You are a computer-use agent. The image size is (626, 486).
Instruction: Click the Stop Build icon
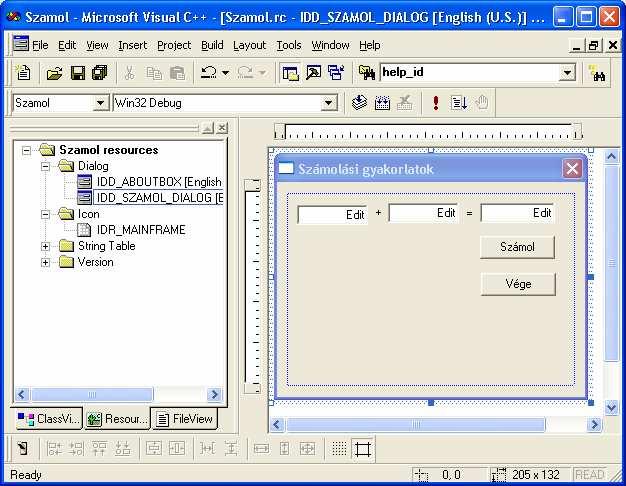[404, 103]
